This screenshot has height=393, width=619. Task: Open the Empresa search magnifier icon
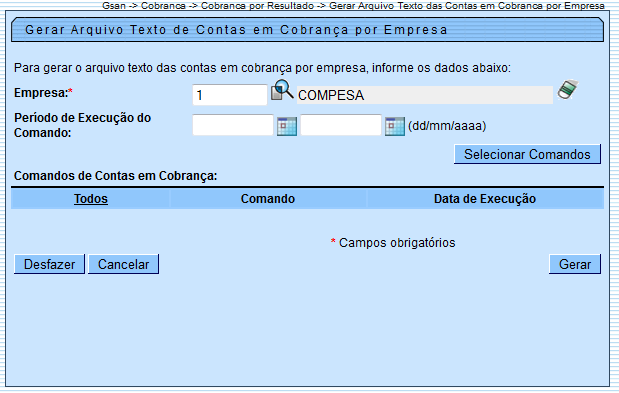point(282,90)
